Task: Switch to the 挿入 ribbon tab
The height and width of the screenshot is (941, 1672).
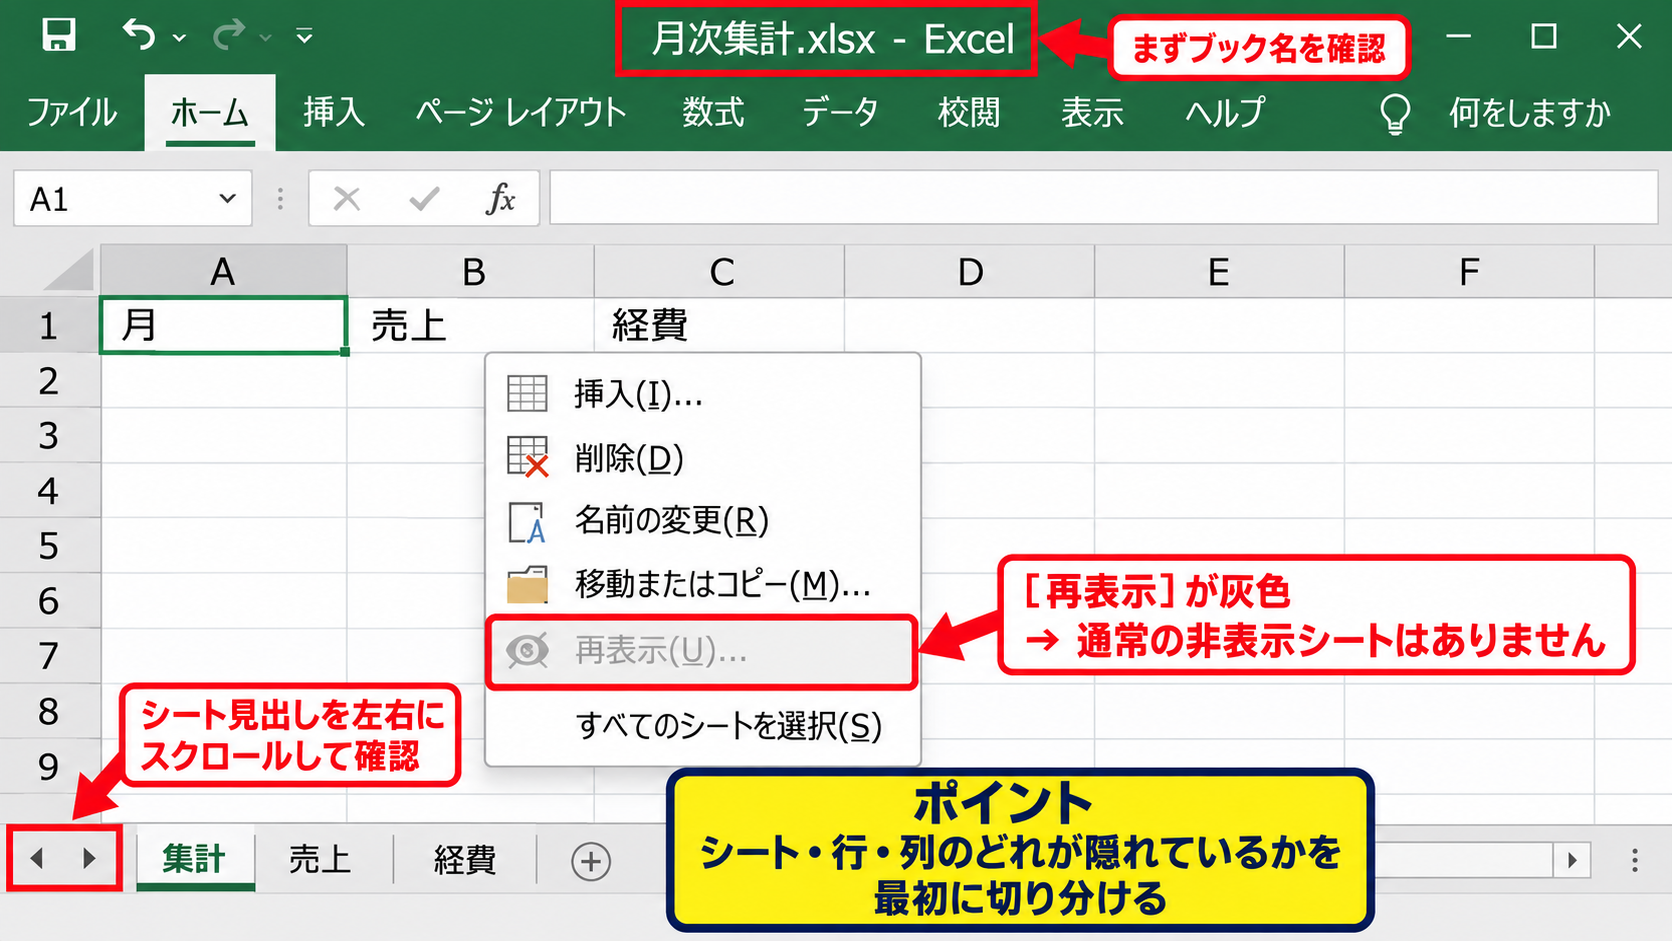Action: click(334, 112)
